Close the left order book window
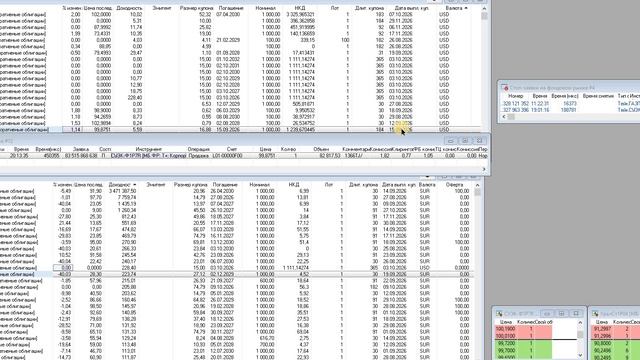This screenshot has height=360, width=640. pos(576,313)
